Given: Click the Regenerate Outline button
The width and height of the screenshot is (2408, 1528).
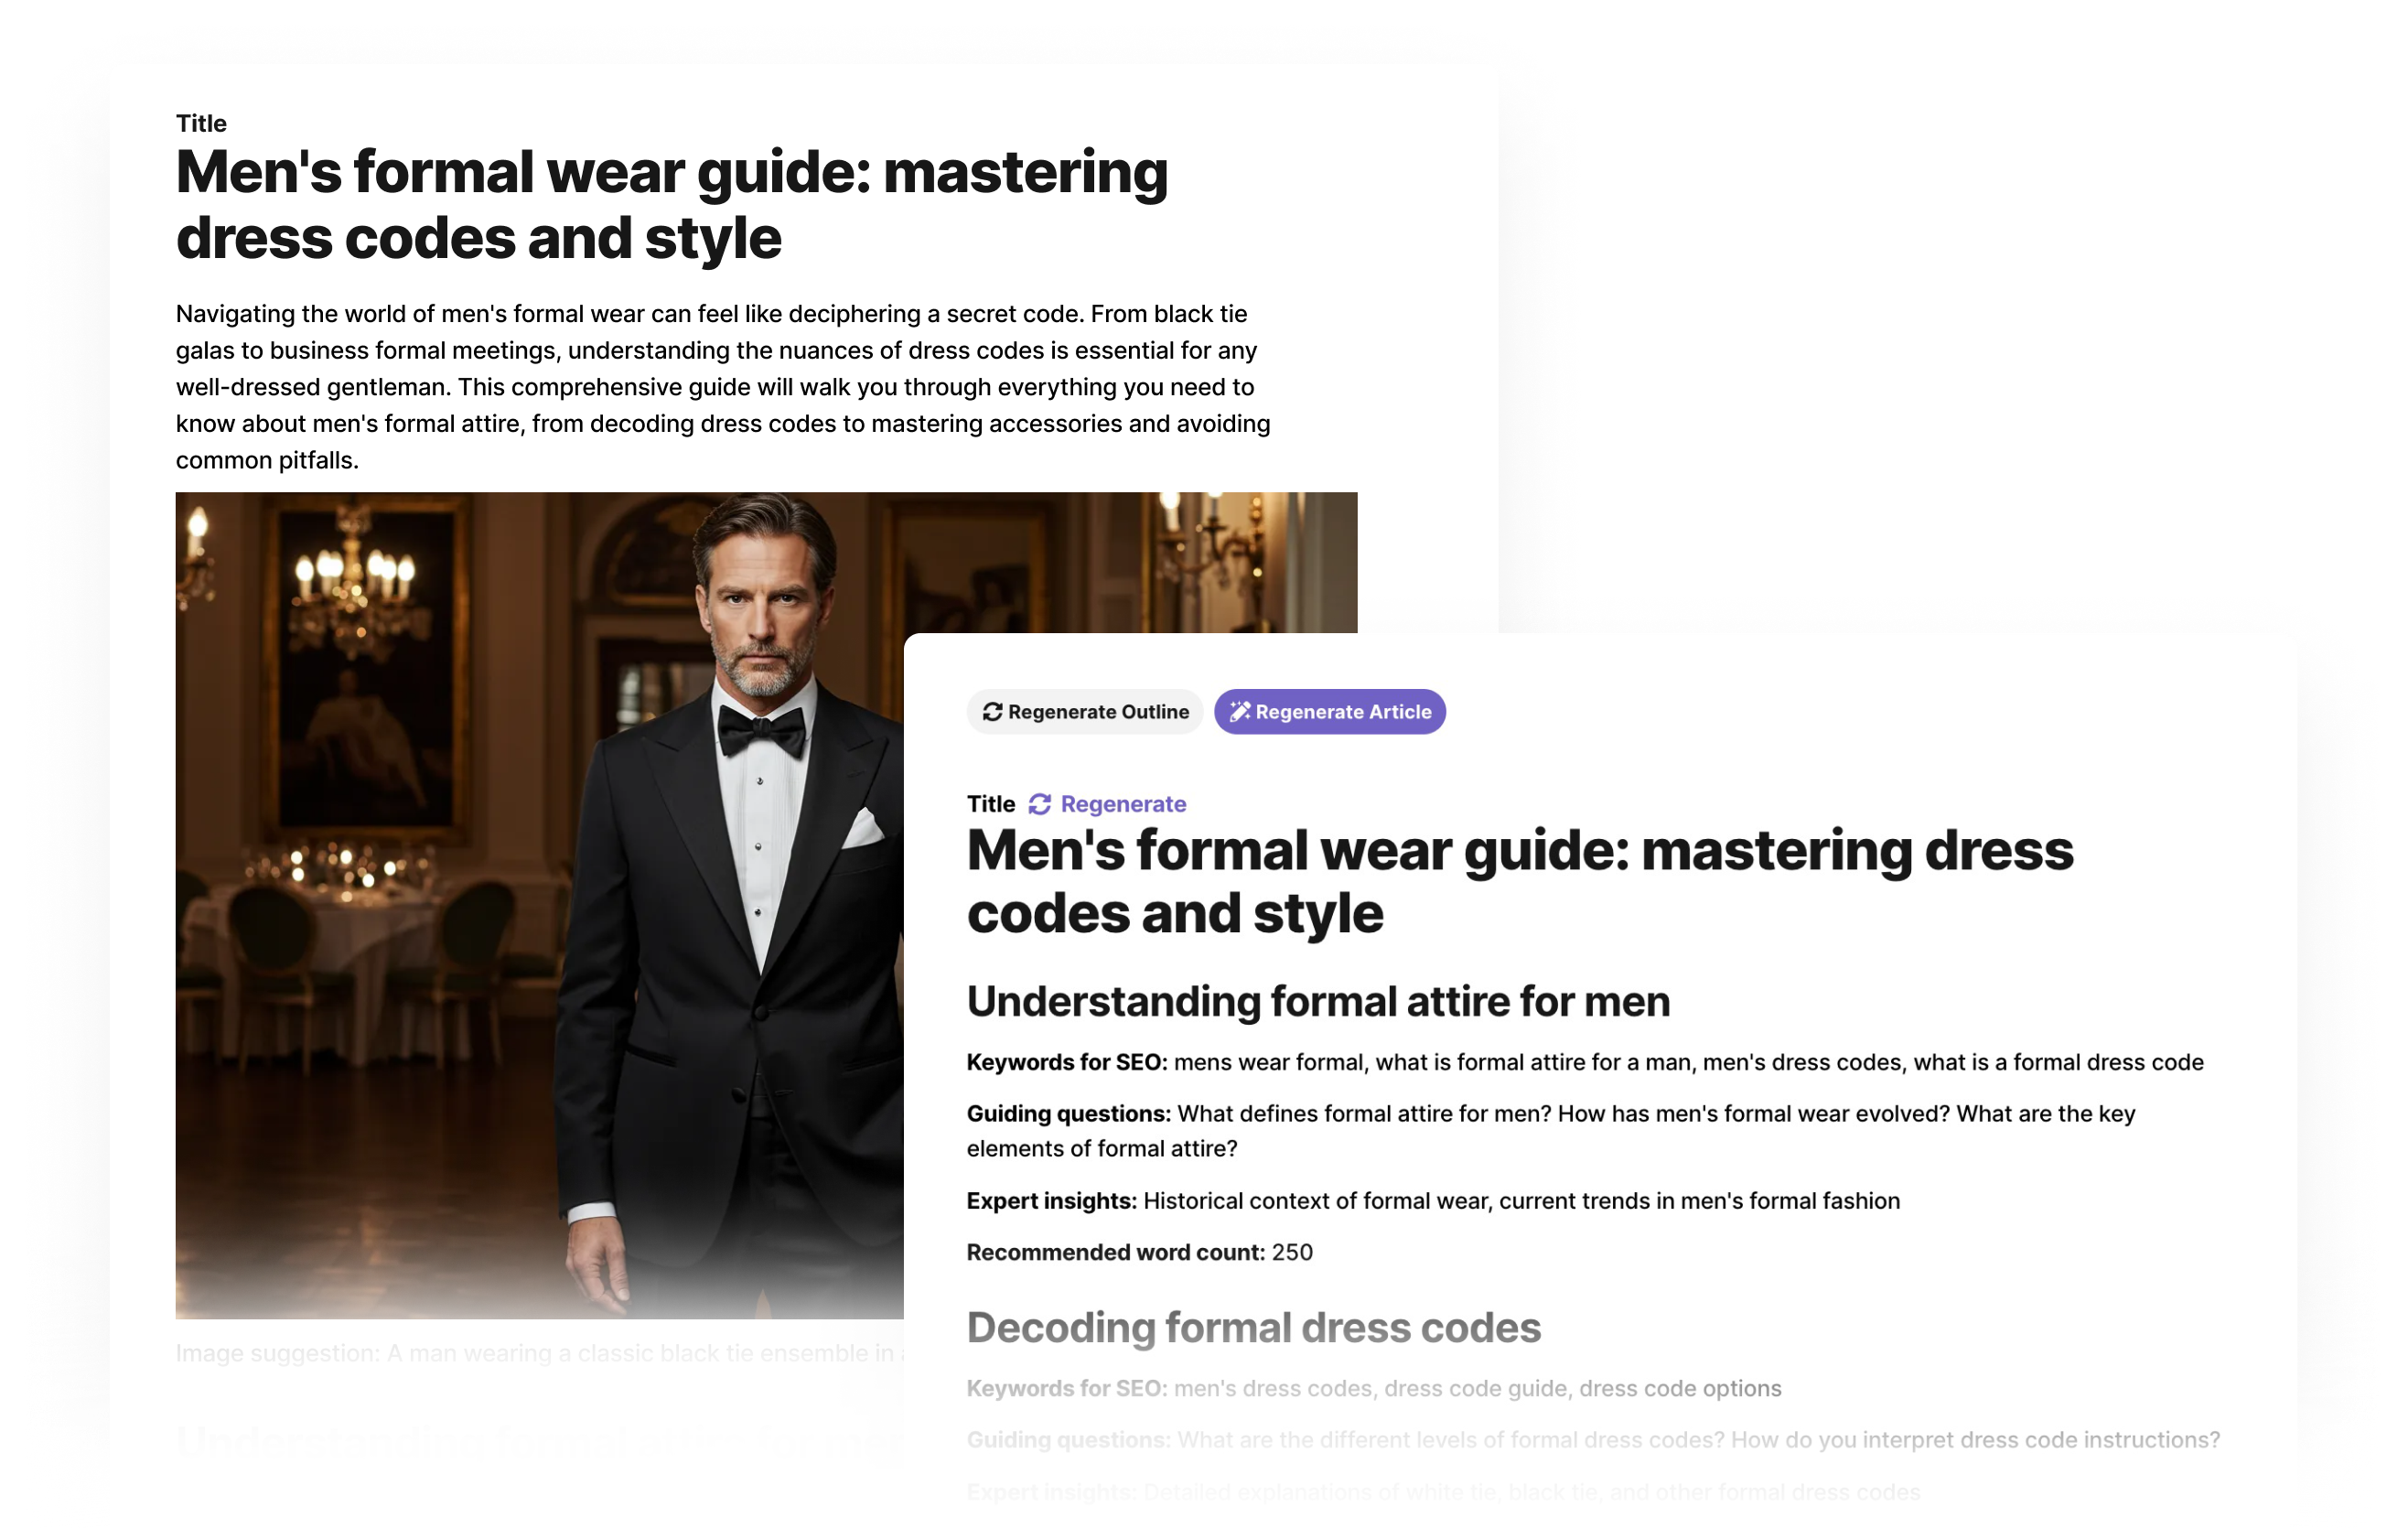Looking at the screenshot, I should pos(1085,712).
